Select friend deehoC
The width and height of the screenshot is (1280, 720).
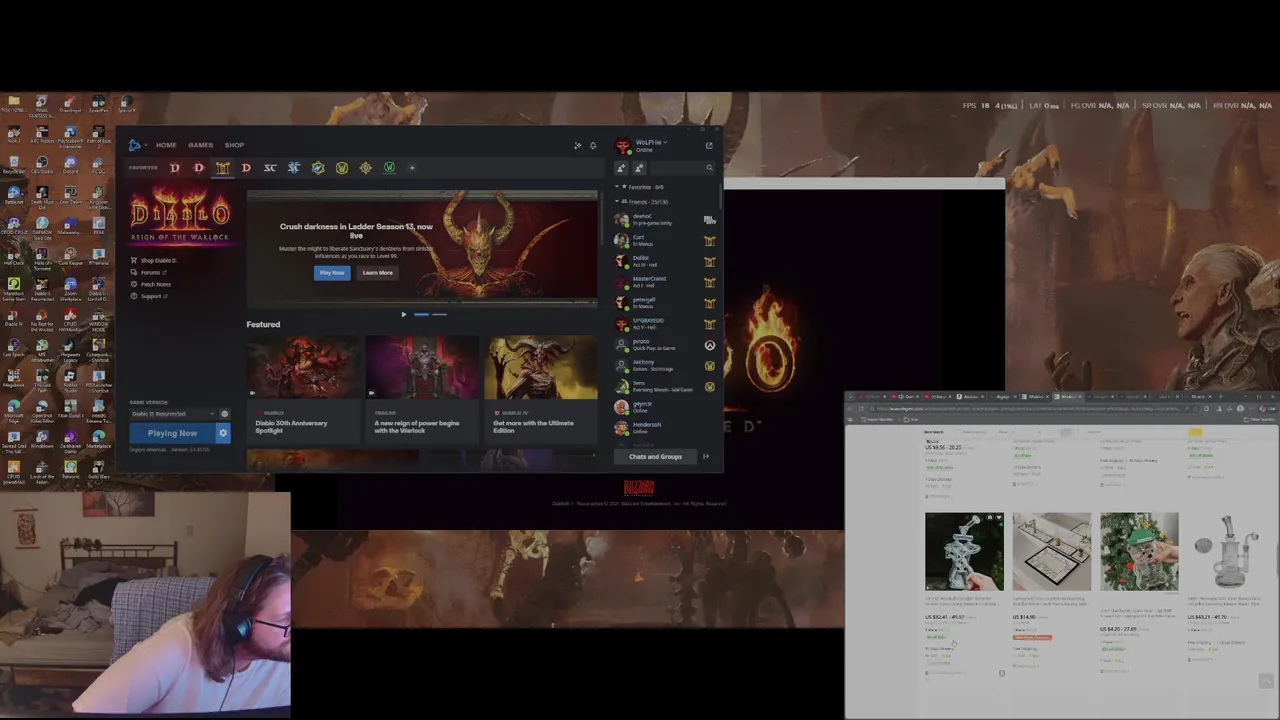[x=665, y=220]
